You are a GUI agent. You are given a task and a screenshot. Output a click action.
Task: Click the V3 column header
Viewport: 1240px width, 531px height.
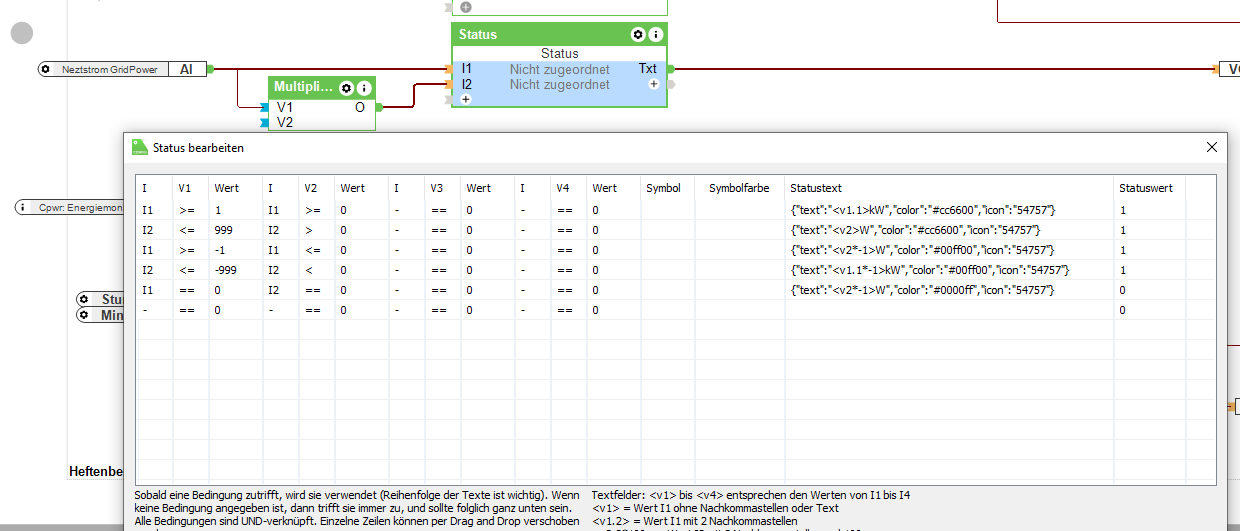pos(436,188)
